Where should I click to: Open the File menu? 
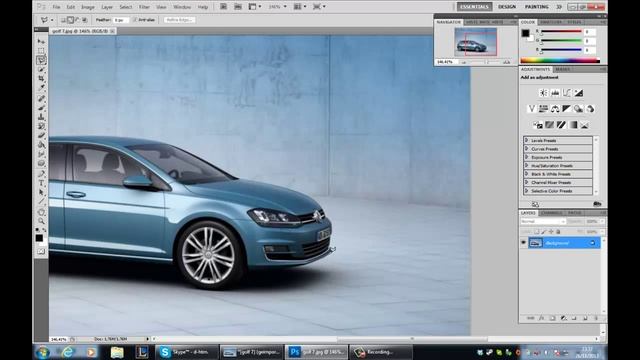click(56, 7)
